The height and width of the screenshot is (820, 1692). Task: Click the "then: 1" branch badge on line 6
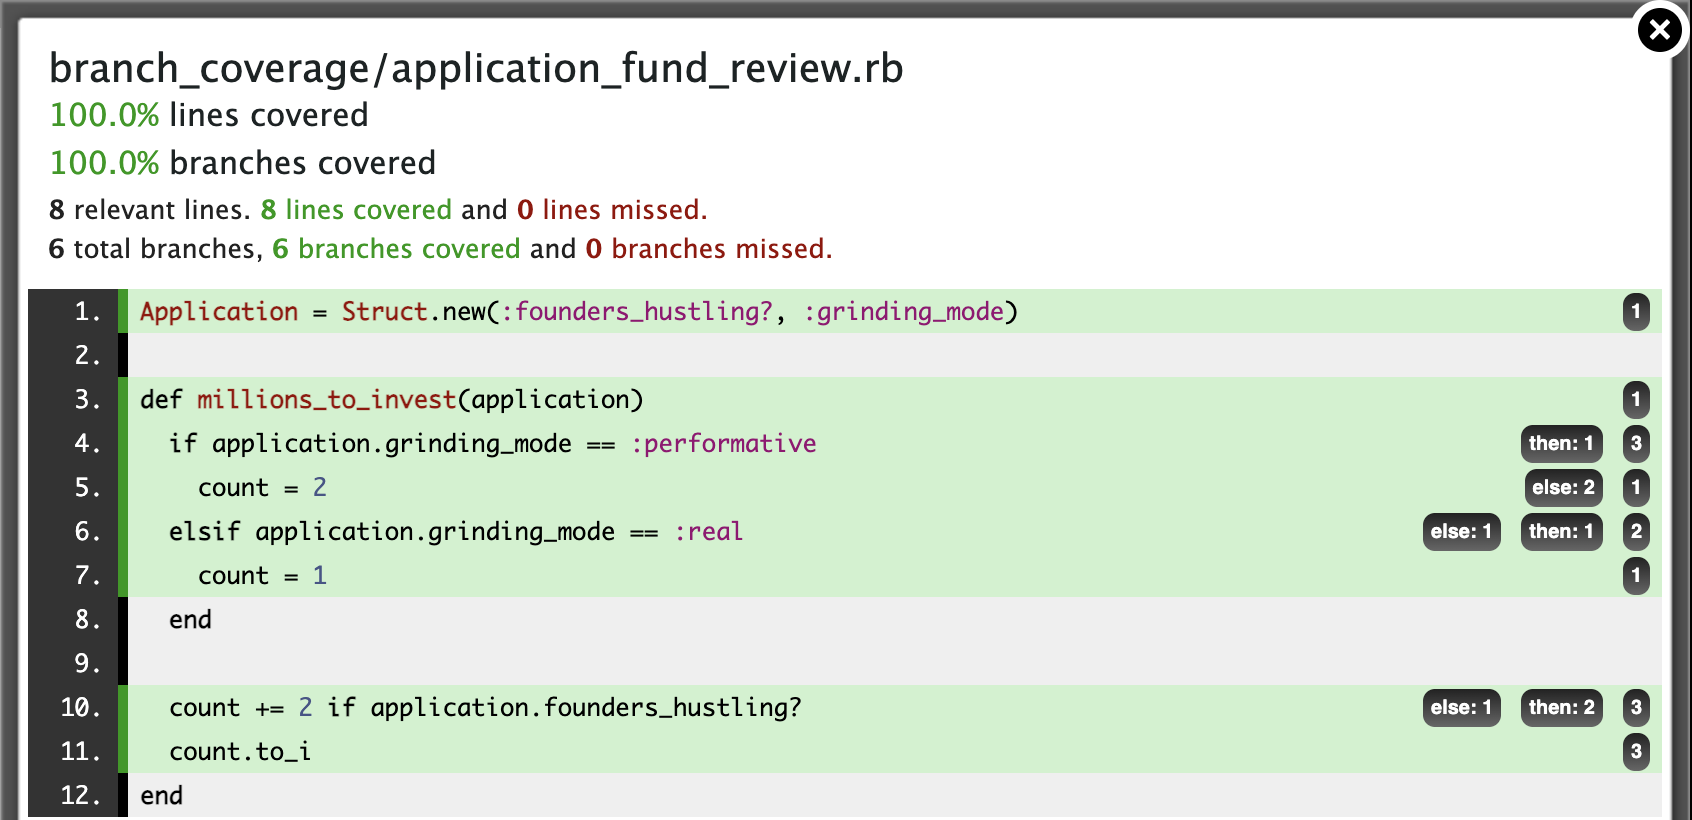[x=1561, y=532]
